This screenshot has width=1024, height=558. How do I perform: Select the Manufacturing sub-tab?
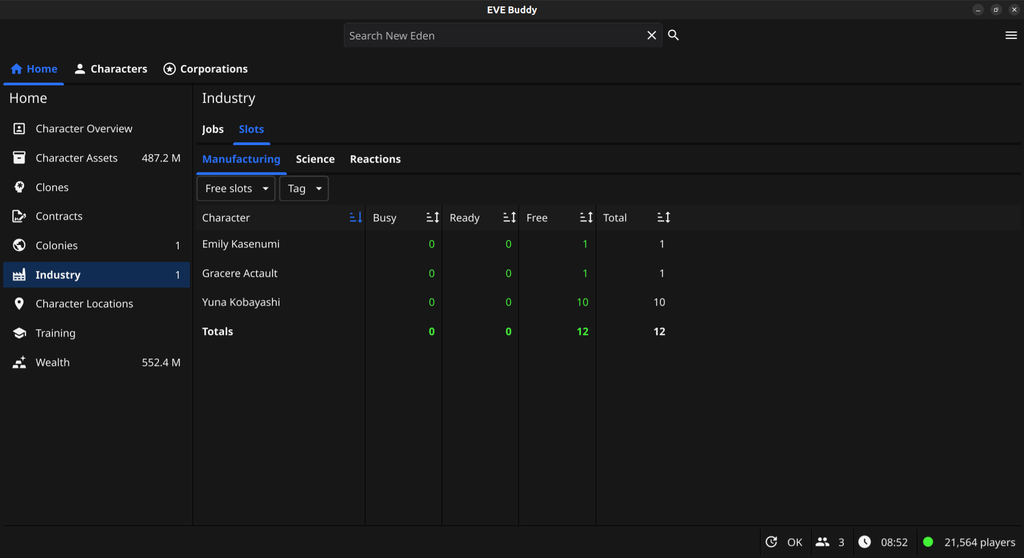(241, 159)
